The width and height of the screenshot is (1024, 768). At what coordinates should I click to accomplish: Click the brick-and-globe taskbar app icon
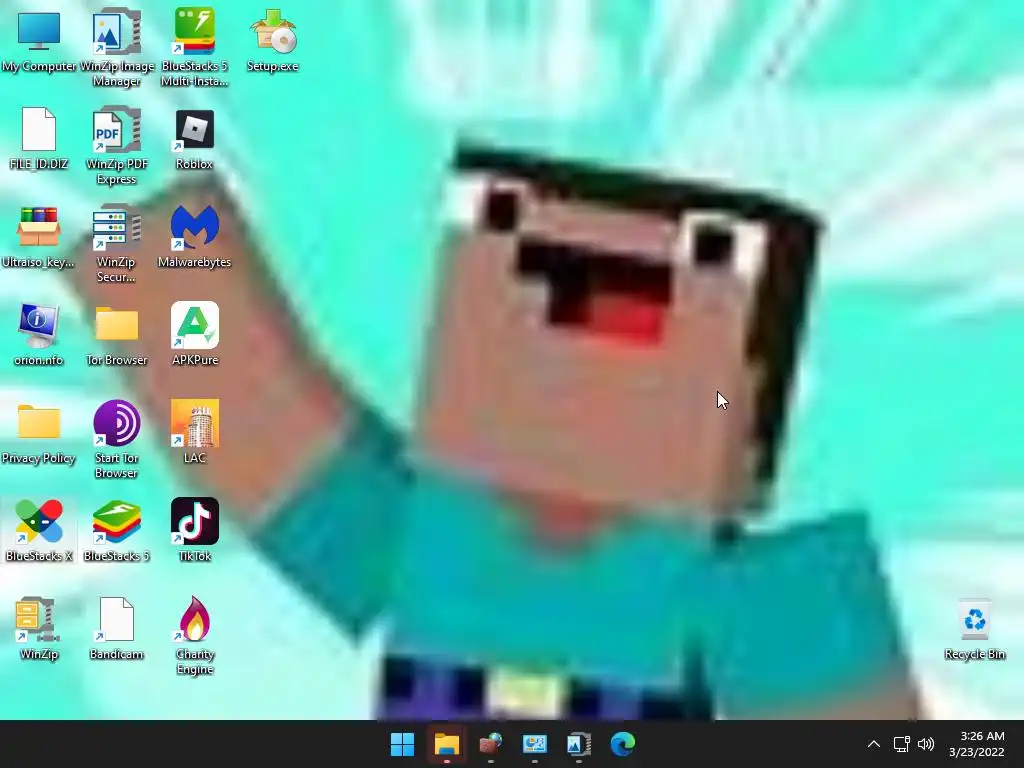(x=490, y=744)
